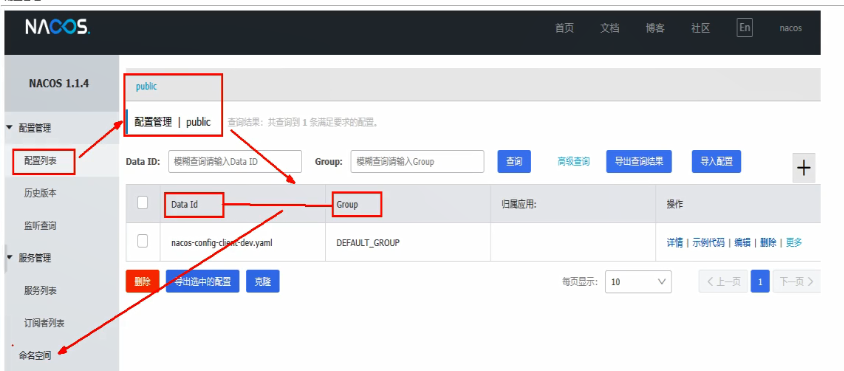Open 详情 for nacos-config-client-dev.yaml
This screenshot has width=844, height=371.
(x=675, y=243)
